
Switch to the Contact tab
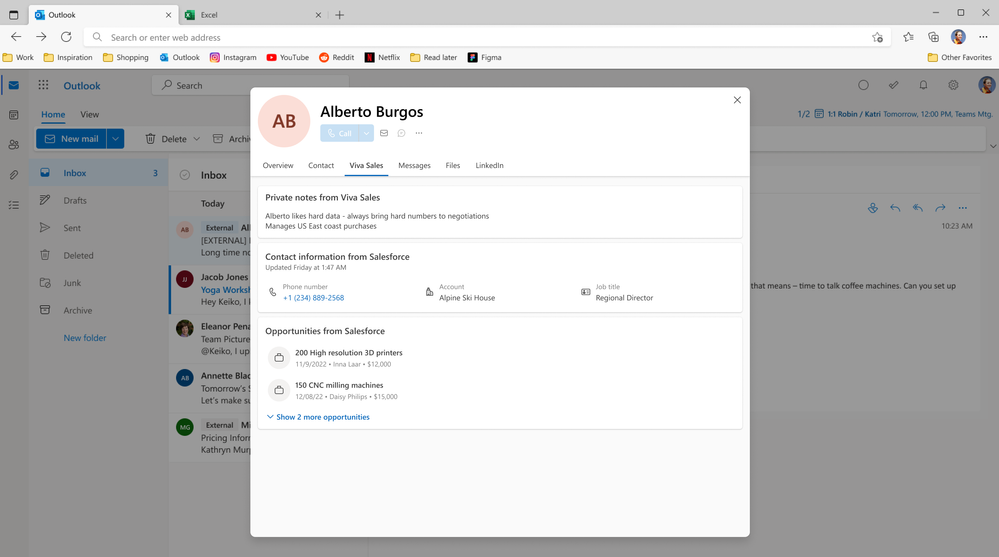tap(321, 166)
